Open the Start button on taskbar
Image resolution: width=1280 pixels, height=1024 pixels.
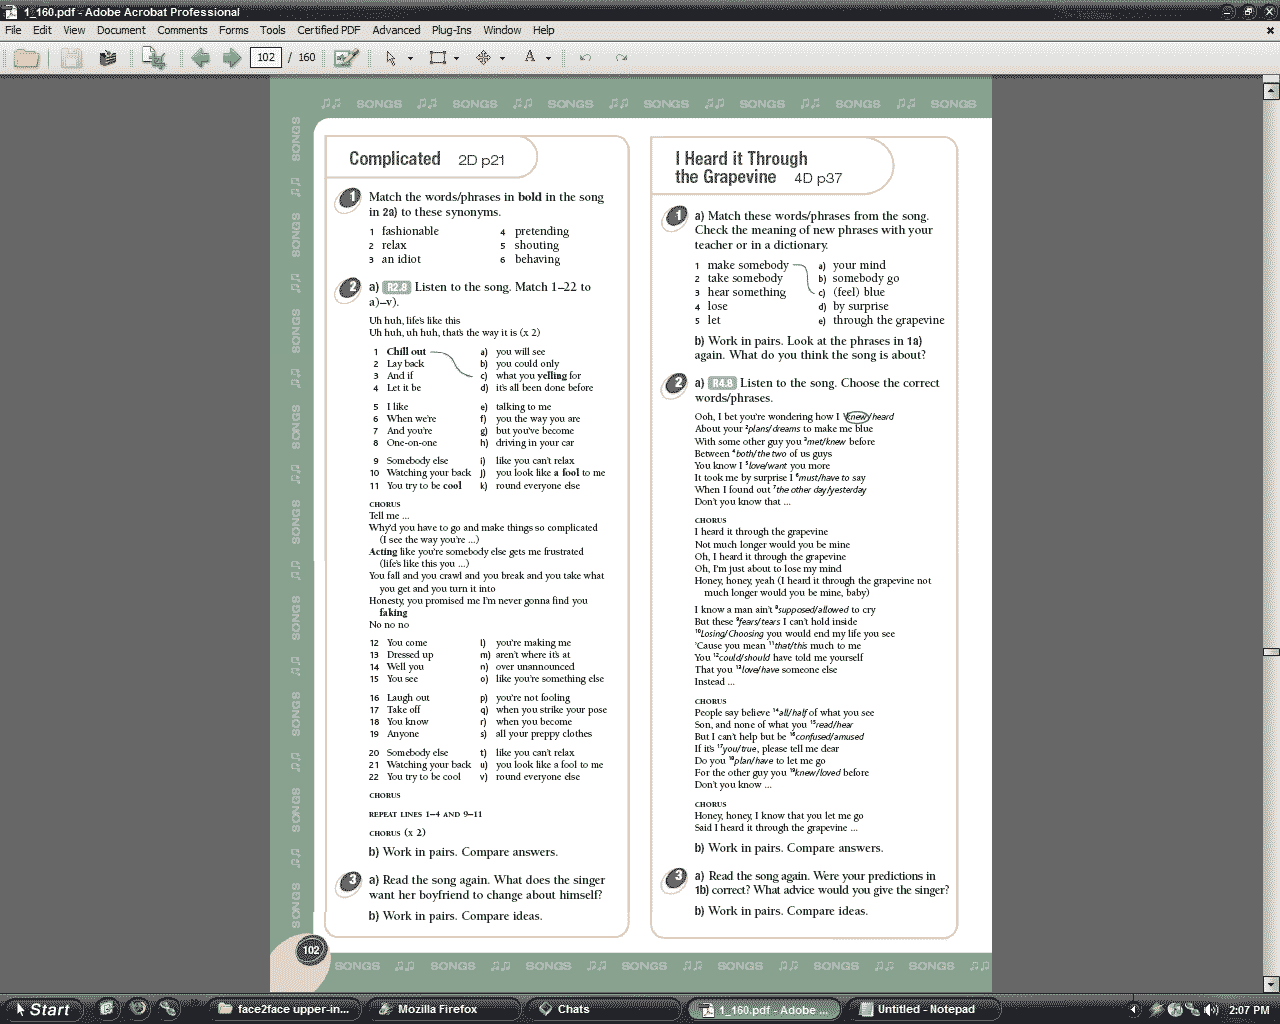(x=42, y=1009)
